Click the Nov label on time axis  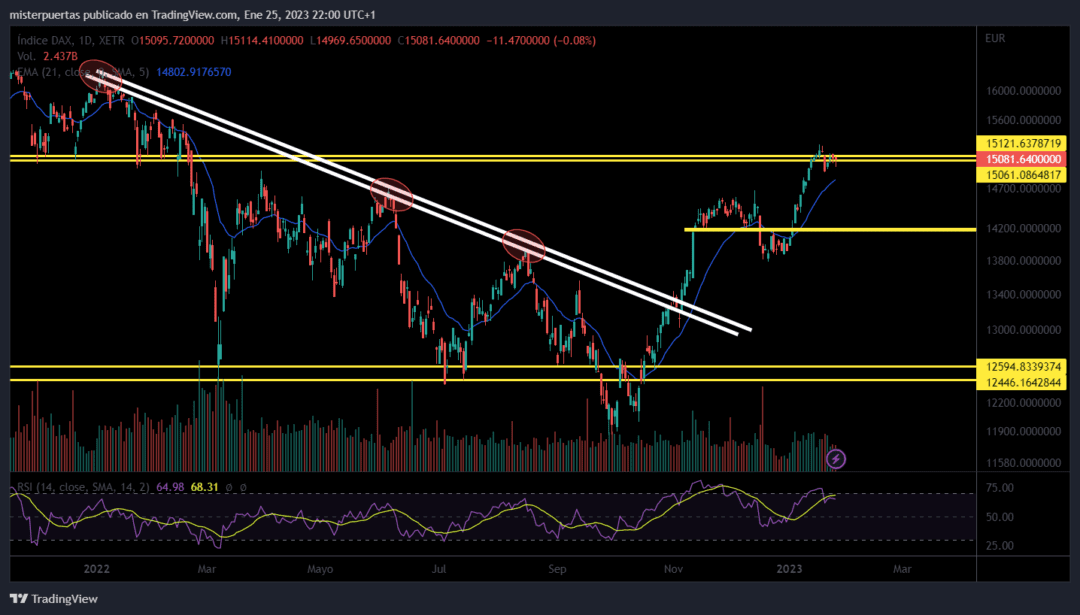(x=671, y=568)
